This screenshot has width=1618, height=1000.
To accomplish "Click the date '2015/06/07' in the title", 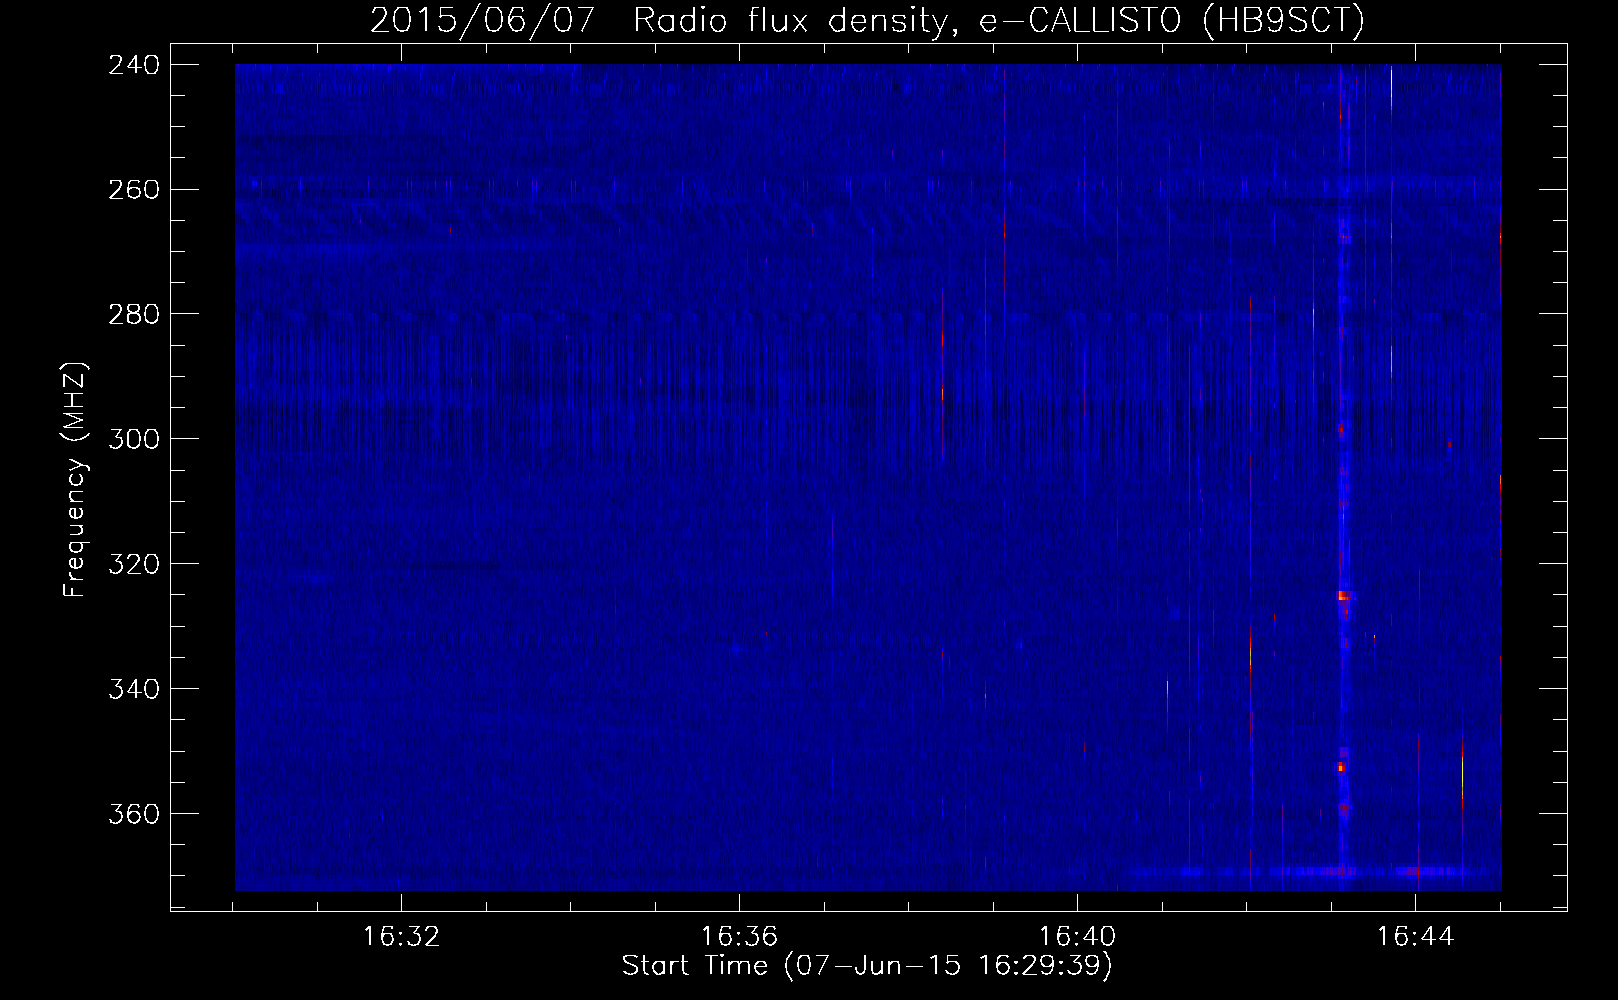I will pos(483,20).
